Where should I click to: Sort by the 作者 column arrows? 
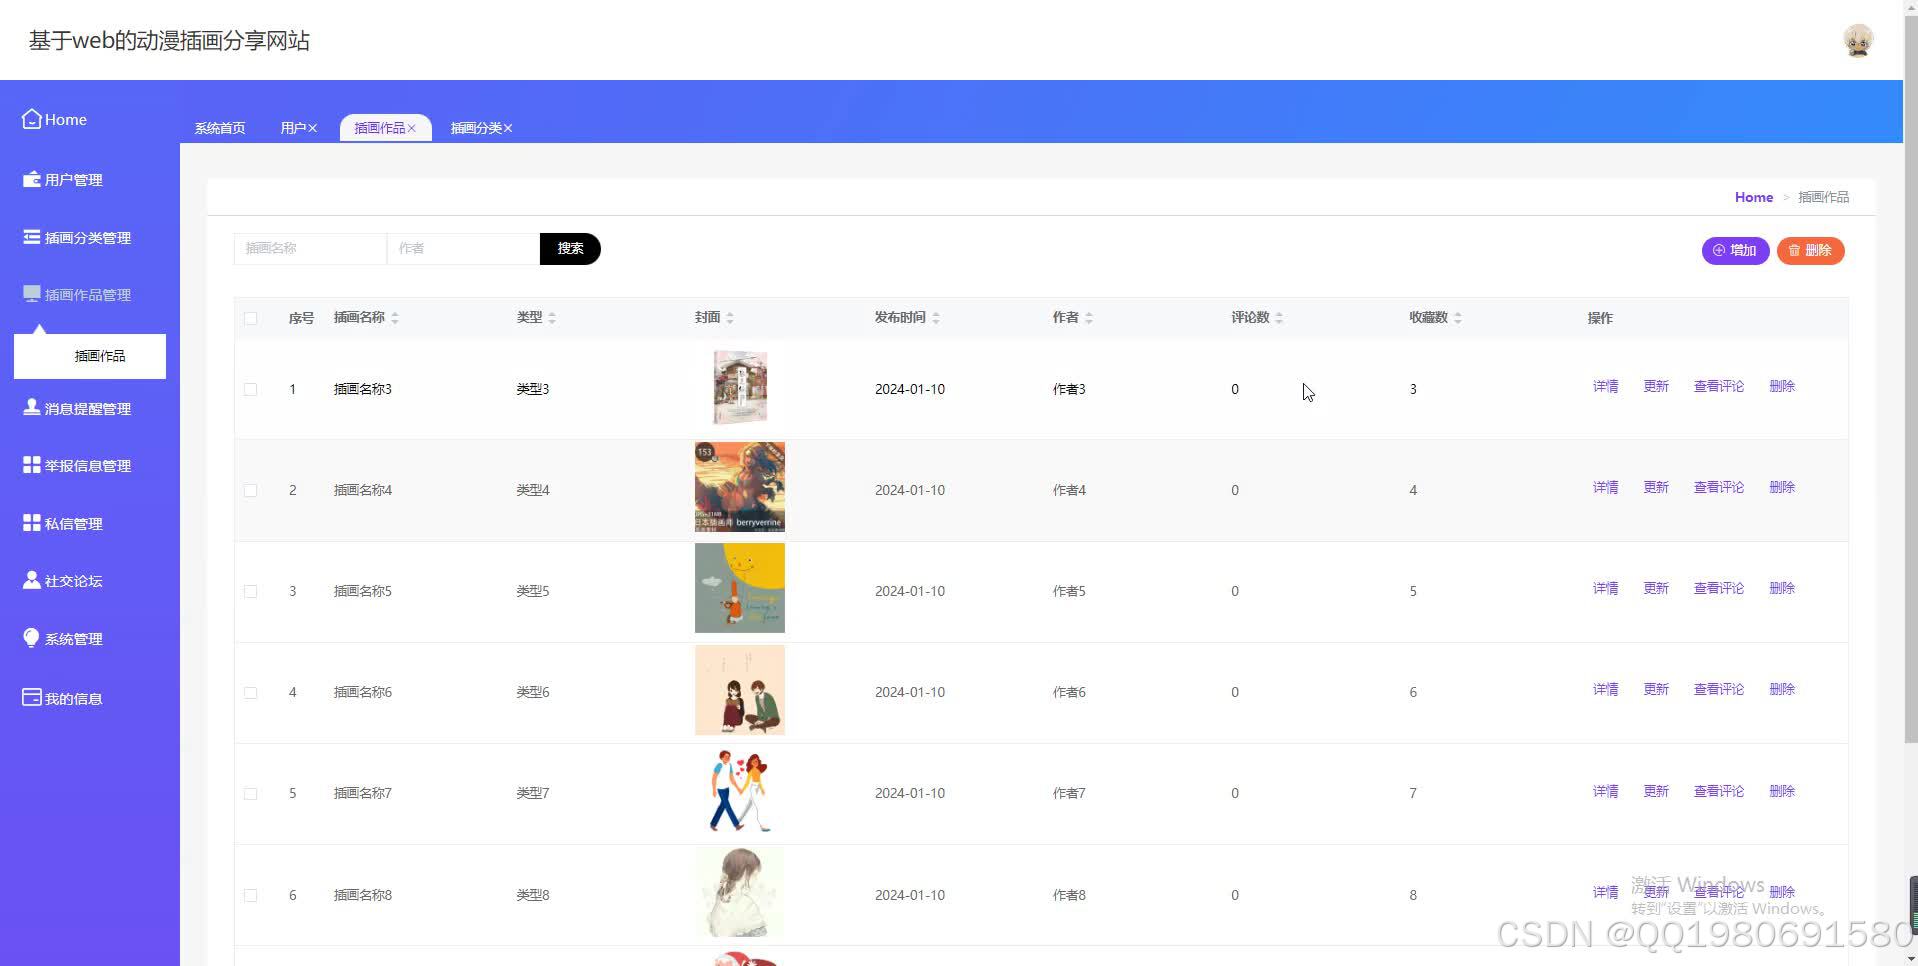[x=1089, y=318]
